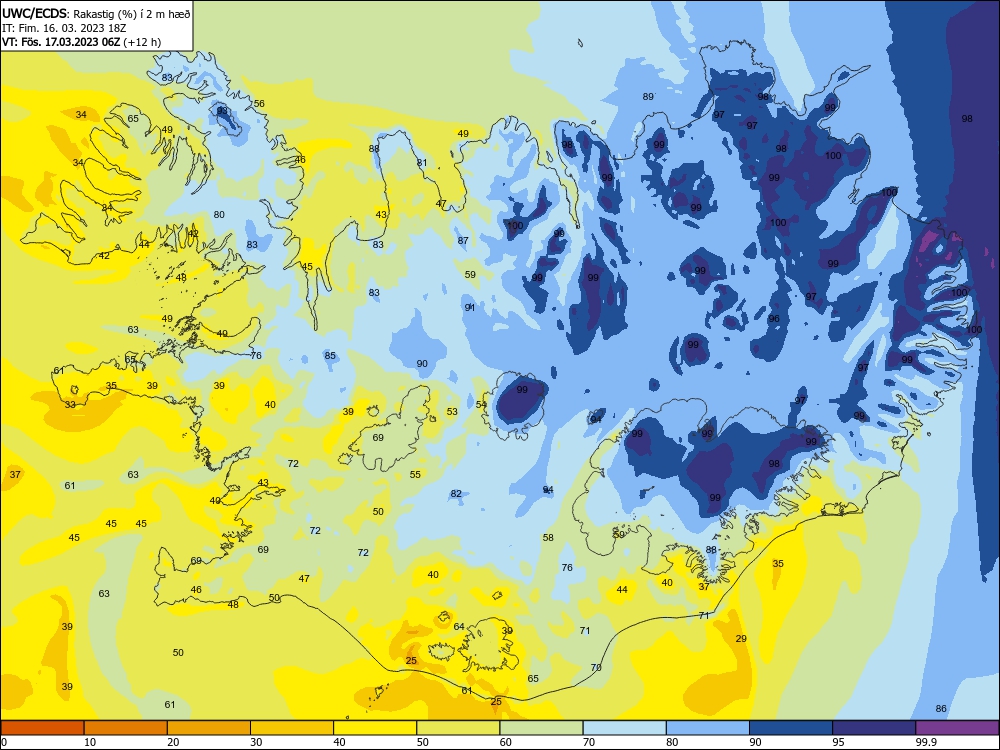Select the 10–20 orange legend color block
Viewport: 1000px width, 750px height.
coord(126,728)
